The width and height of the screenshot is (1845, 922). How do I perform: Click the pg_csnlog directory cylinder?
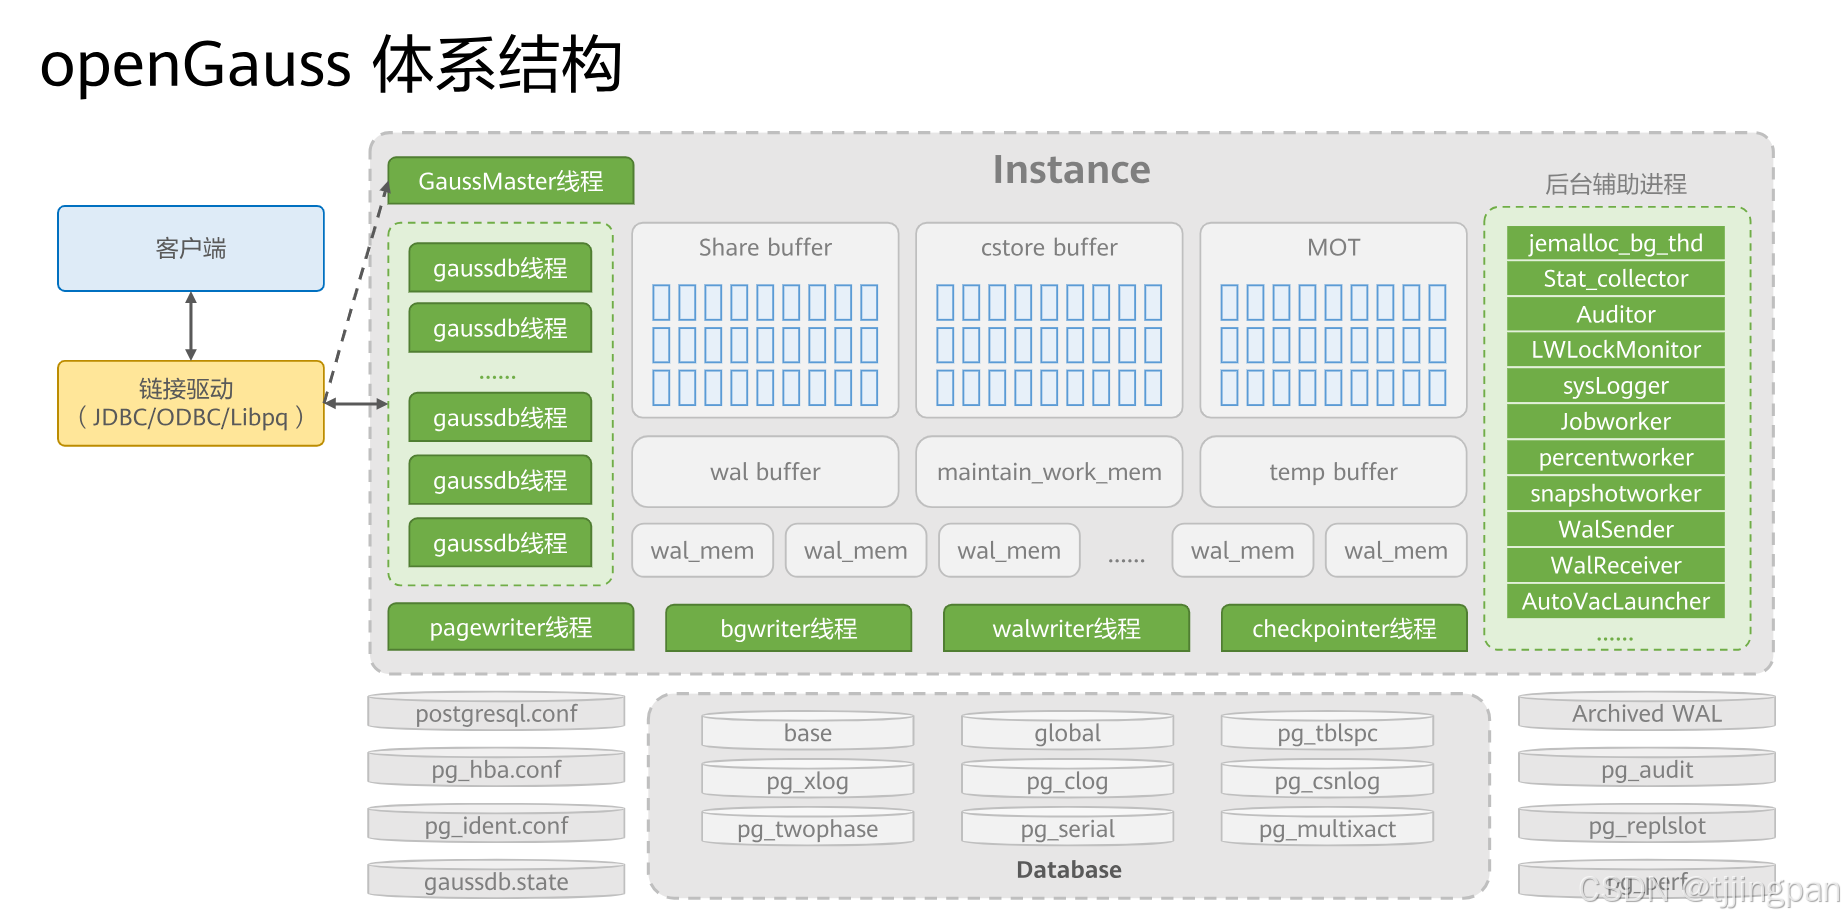[x=1327, y=779]
